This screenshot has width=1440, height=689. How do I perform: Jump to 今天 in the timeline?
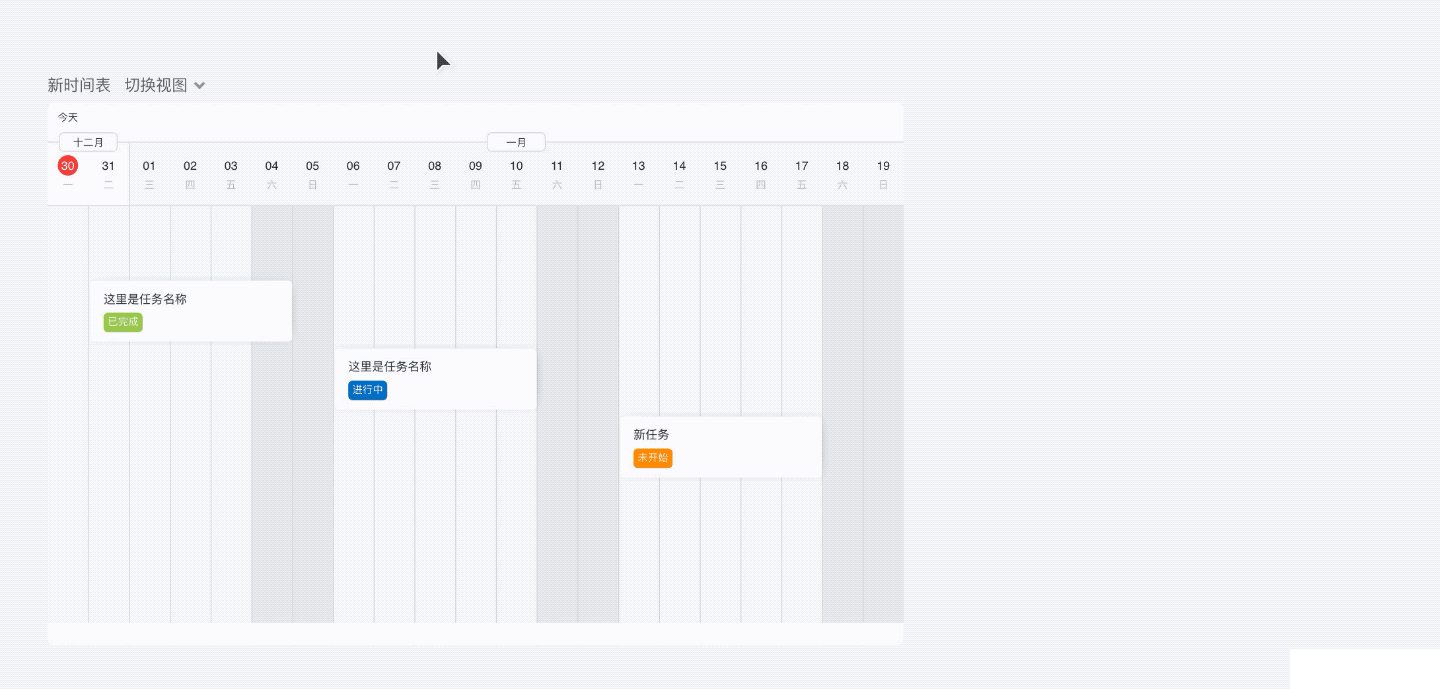click(68, 117)
